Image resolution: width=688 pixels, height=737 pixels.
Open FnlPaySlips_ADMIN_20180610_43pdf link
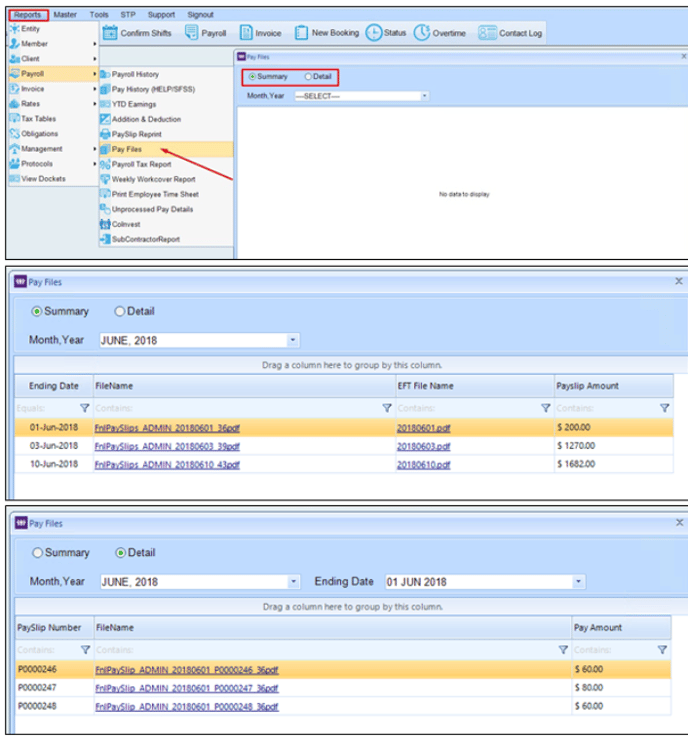coord(167,464)
